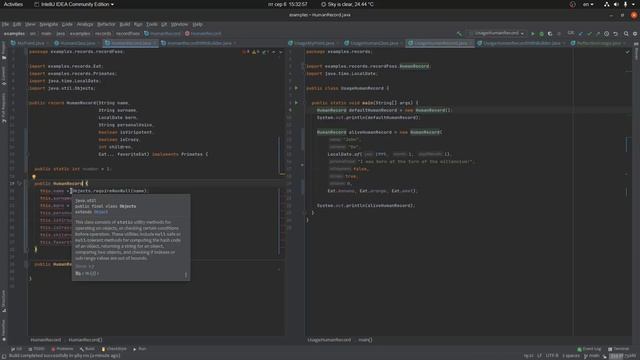The image size is (640, 360).
Task: Open the File menu
Action: click(5, 24)
